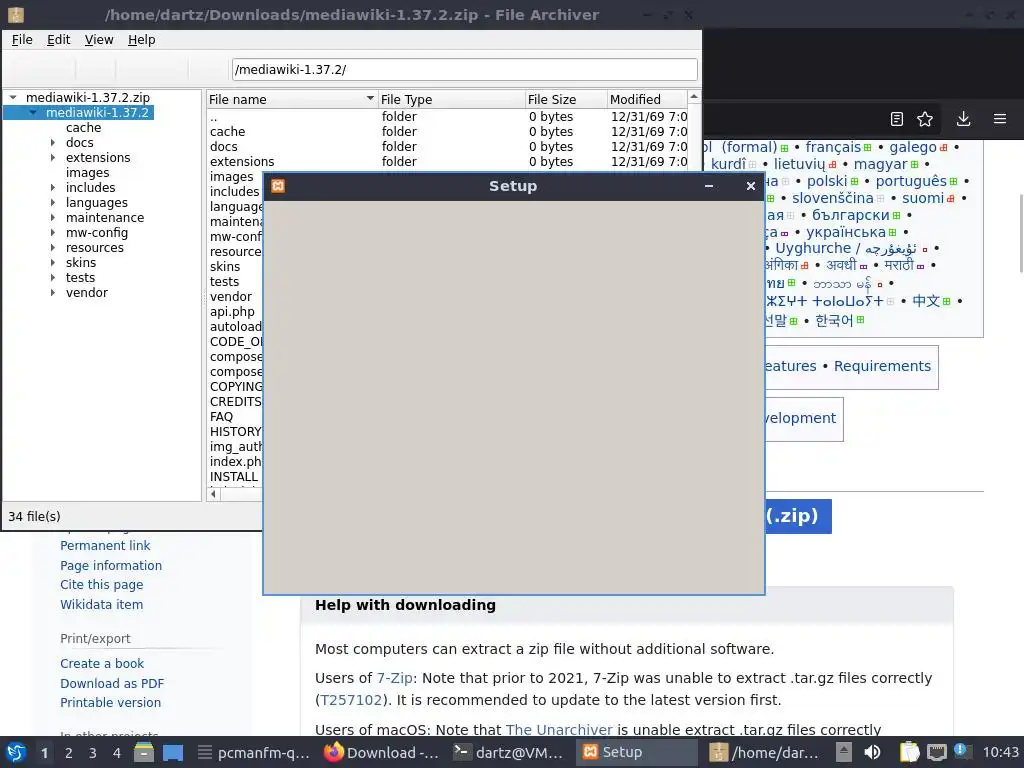Open the Cite this page link
The height and width of the screenshot is (768, 1024).
point(101,584)
